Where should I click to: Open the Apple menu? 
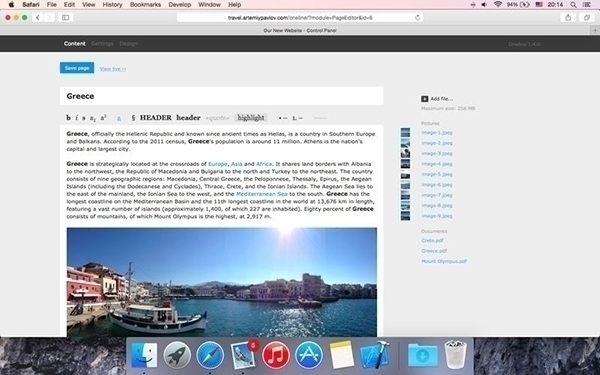pyautogui.click(x=11, y=5)
